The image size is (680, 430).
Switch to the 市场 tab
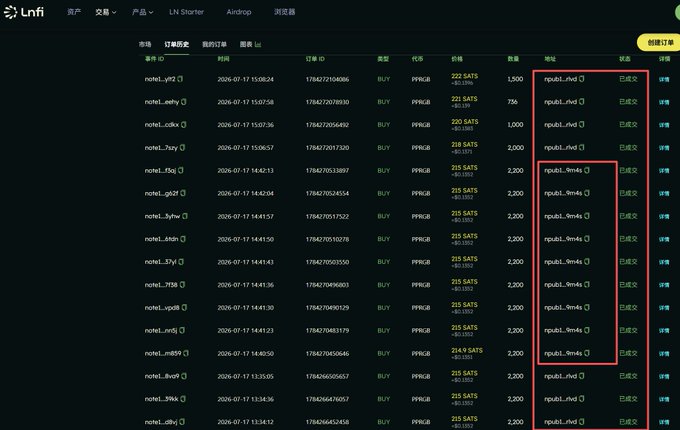145,44
